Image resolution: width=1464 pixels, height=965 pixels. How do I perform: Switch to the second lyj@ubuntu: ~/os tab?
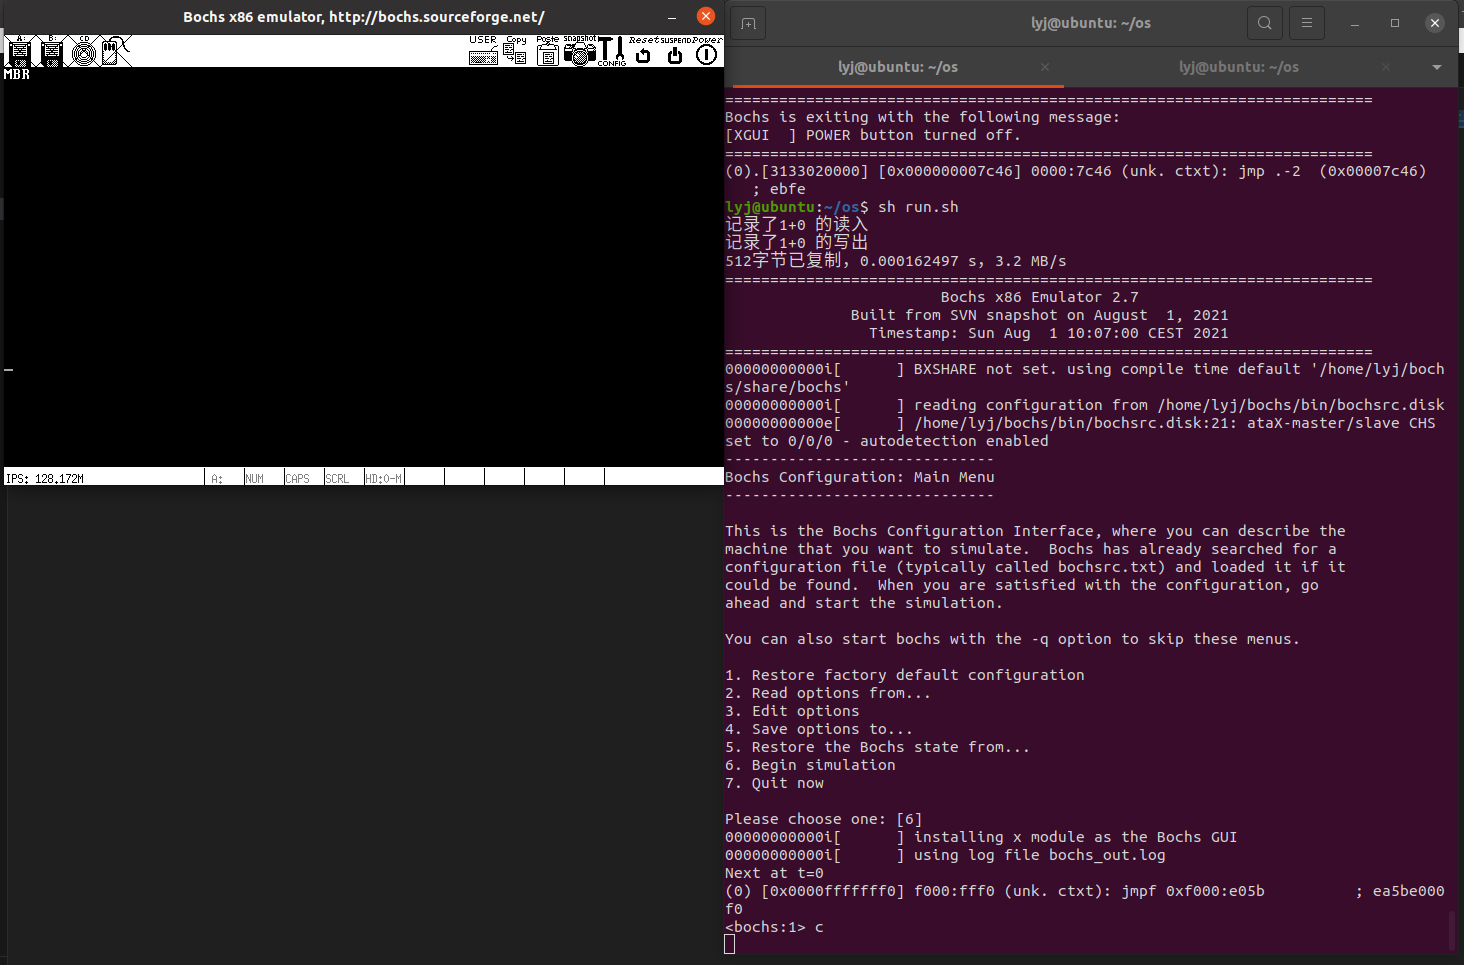point(1238,67)
